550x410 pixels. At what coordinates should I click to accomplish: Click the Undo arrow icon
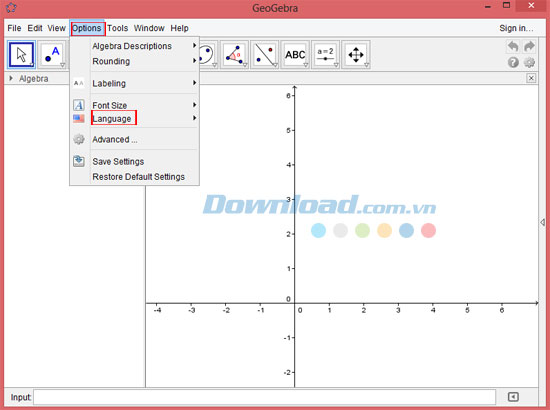513,46
